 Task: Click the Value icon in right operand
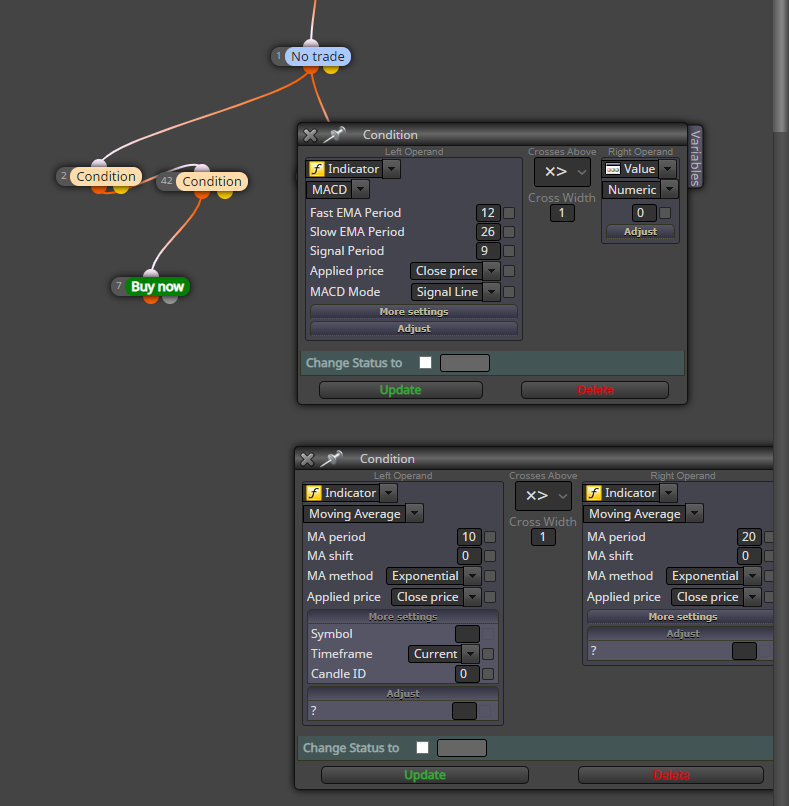613,169
